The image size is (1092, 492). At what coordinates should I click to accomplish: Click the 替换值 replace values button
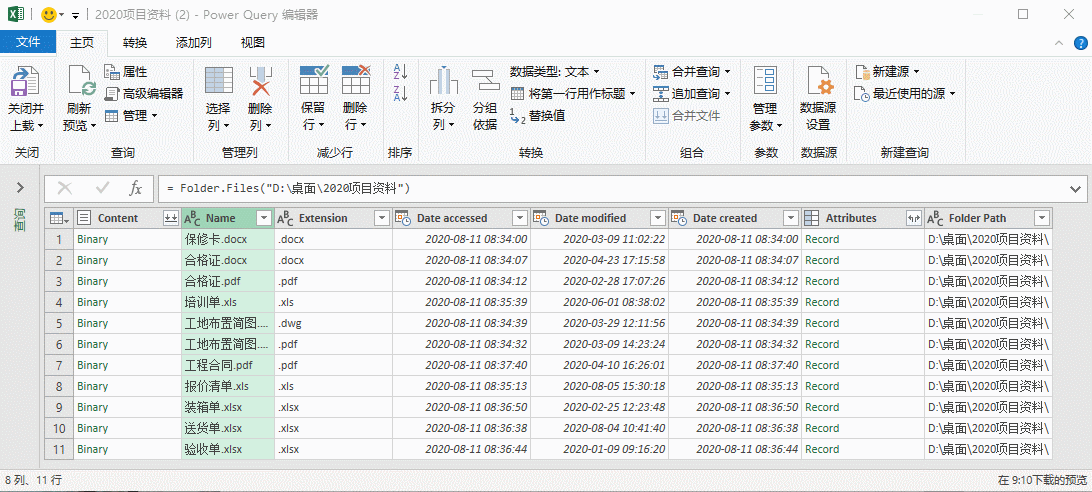pyautogui.click(x=538, y=115)
